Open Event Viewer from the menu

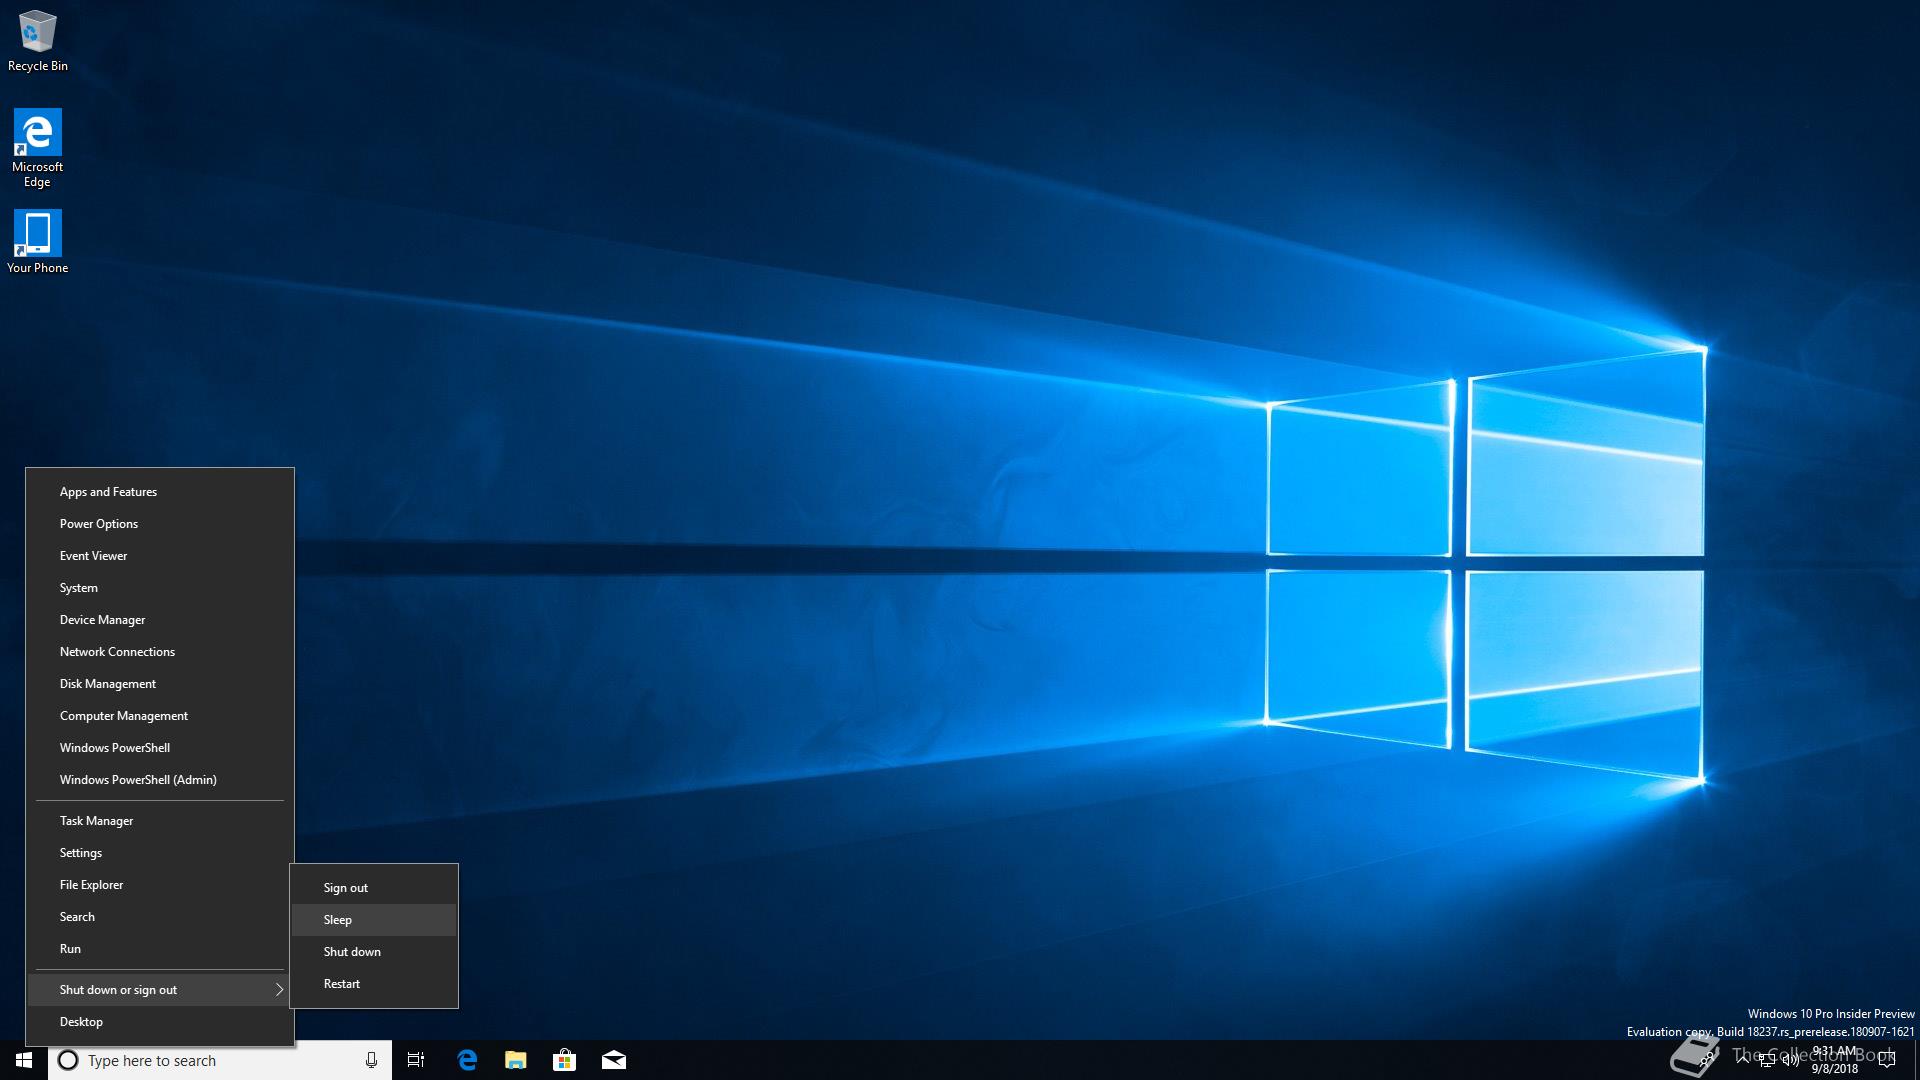click(160, 556)
